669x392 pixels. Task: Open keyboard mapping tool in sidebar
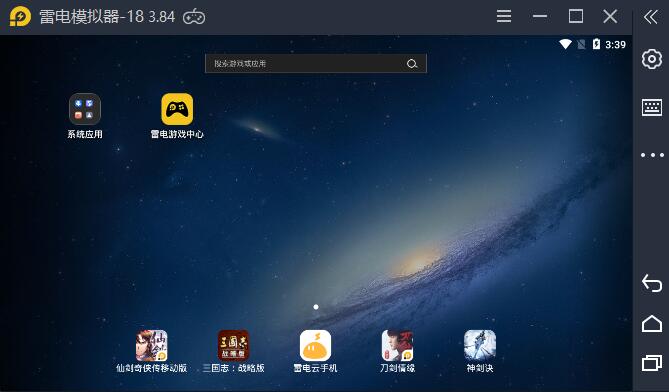652,107
